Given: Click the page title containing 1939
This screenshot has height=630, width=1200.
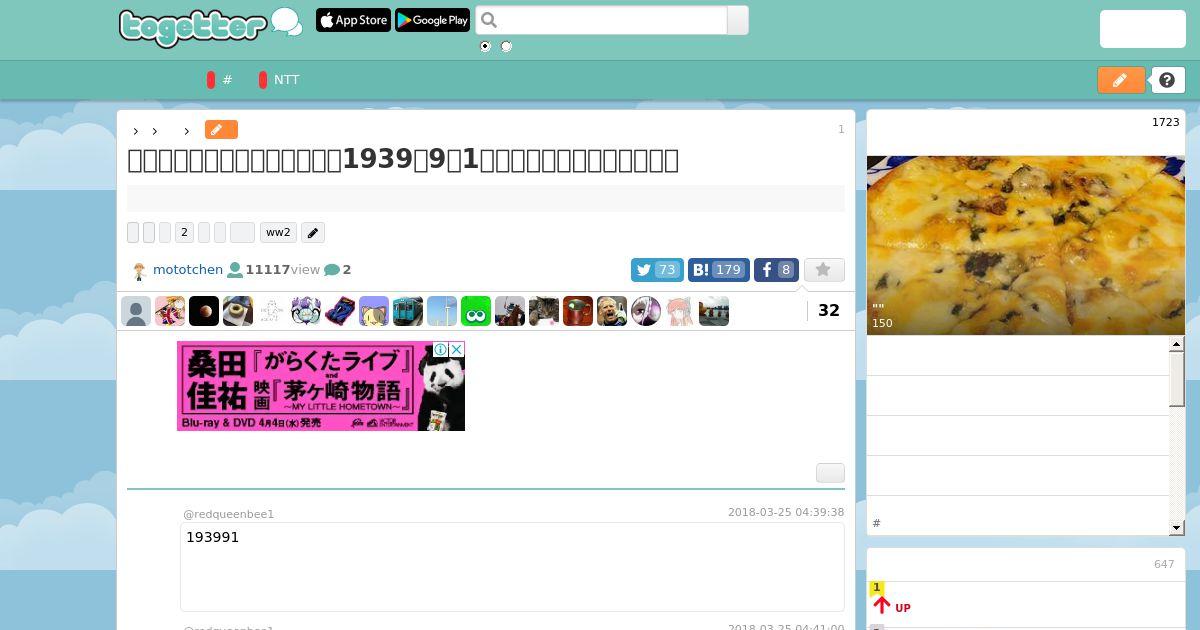Looking at the screenshot, I should [x=403, y=160].
